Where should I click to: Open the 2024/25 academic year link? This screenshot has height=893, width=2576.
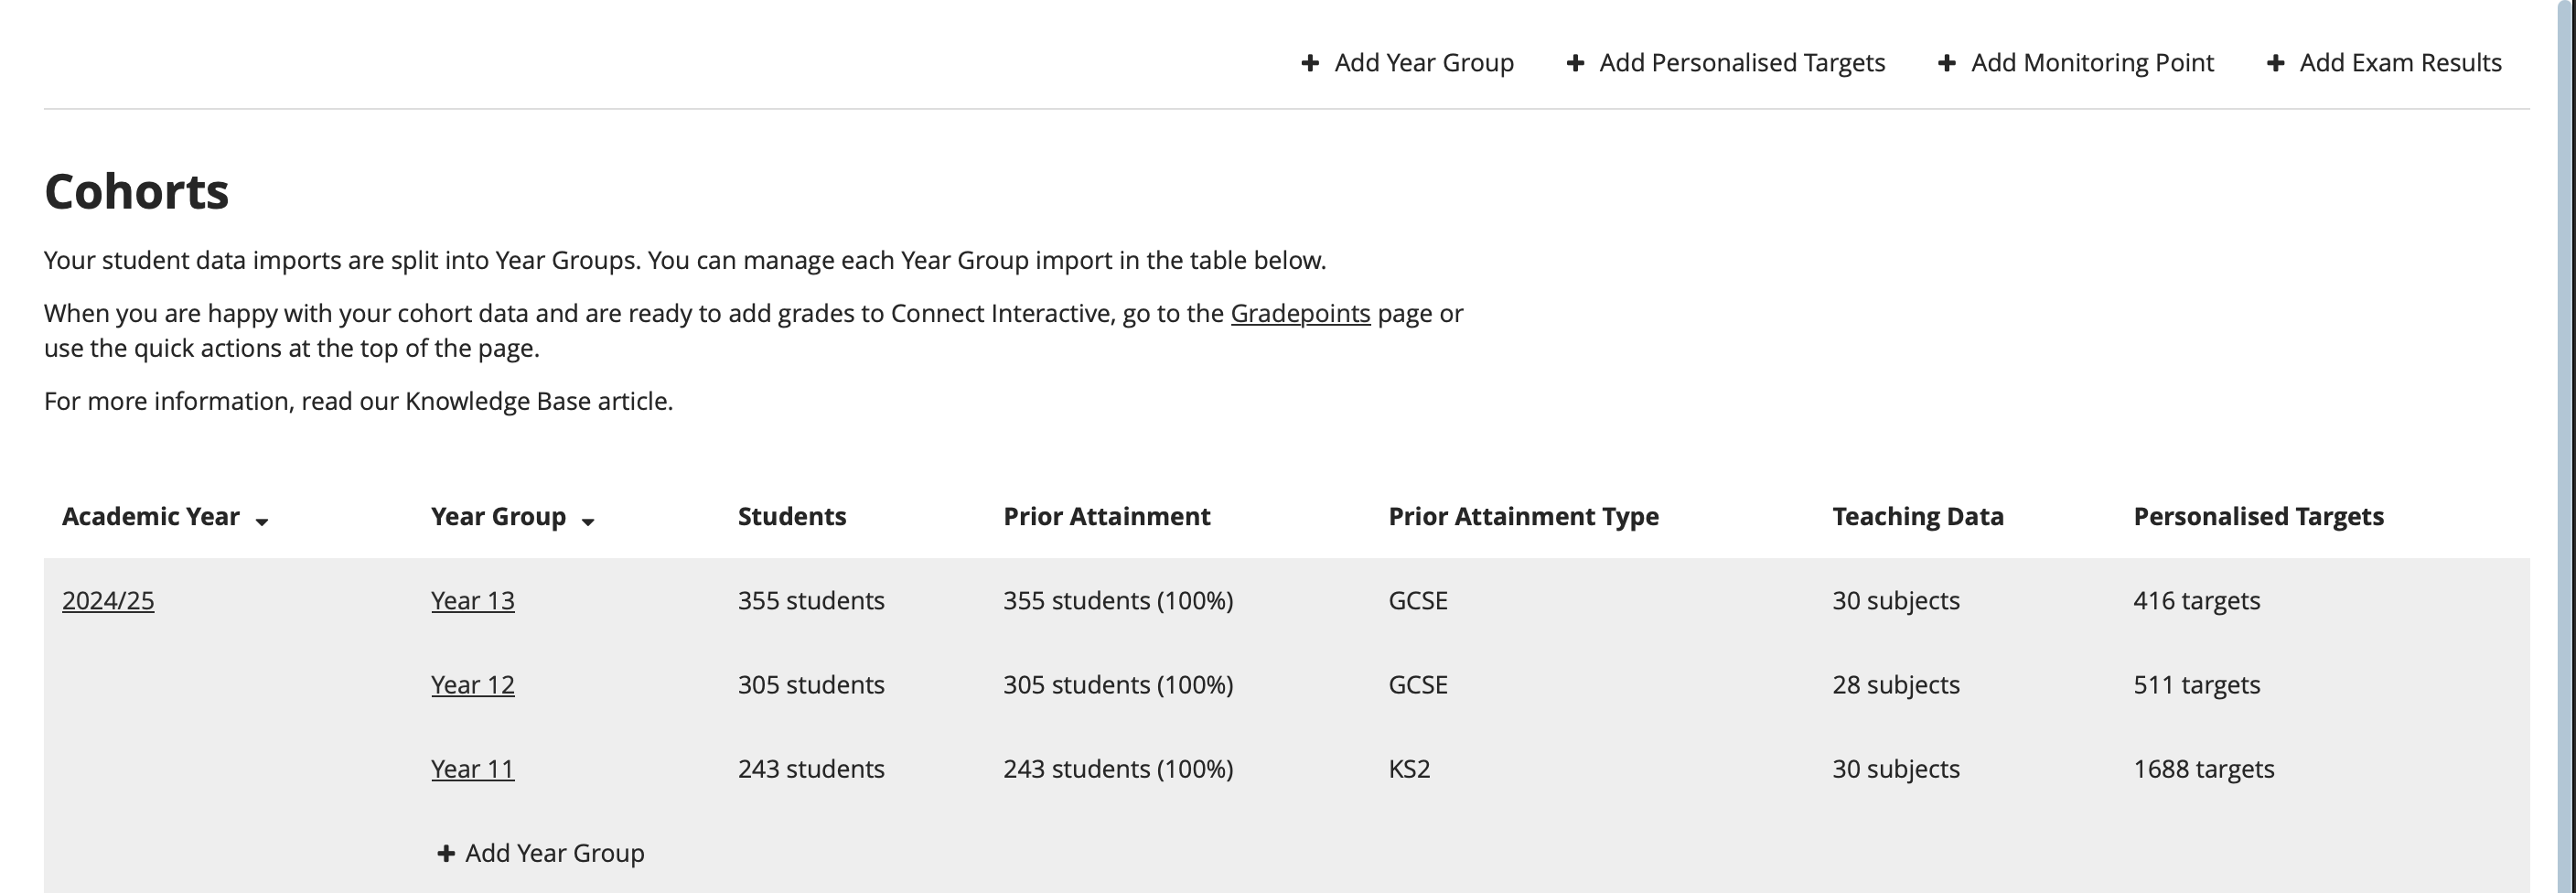pos(108,600)
